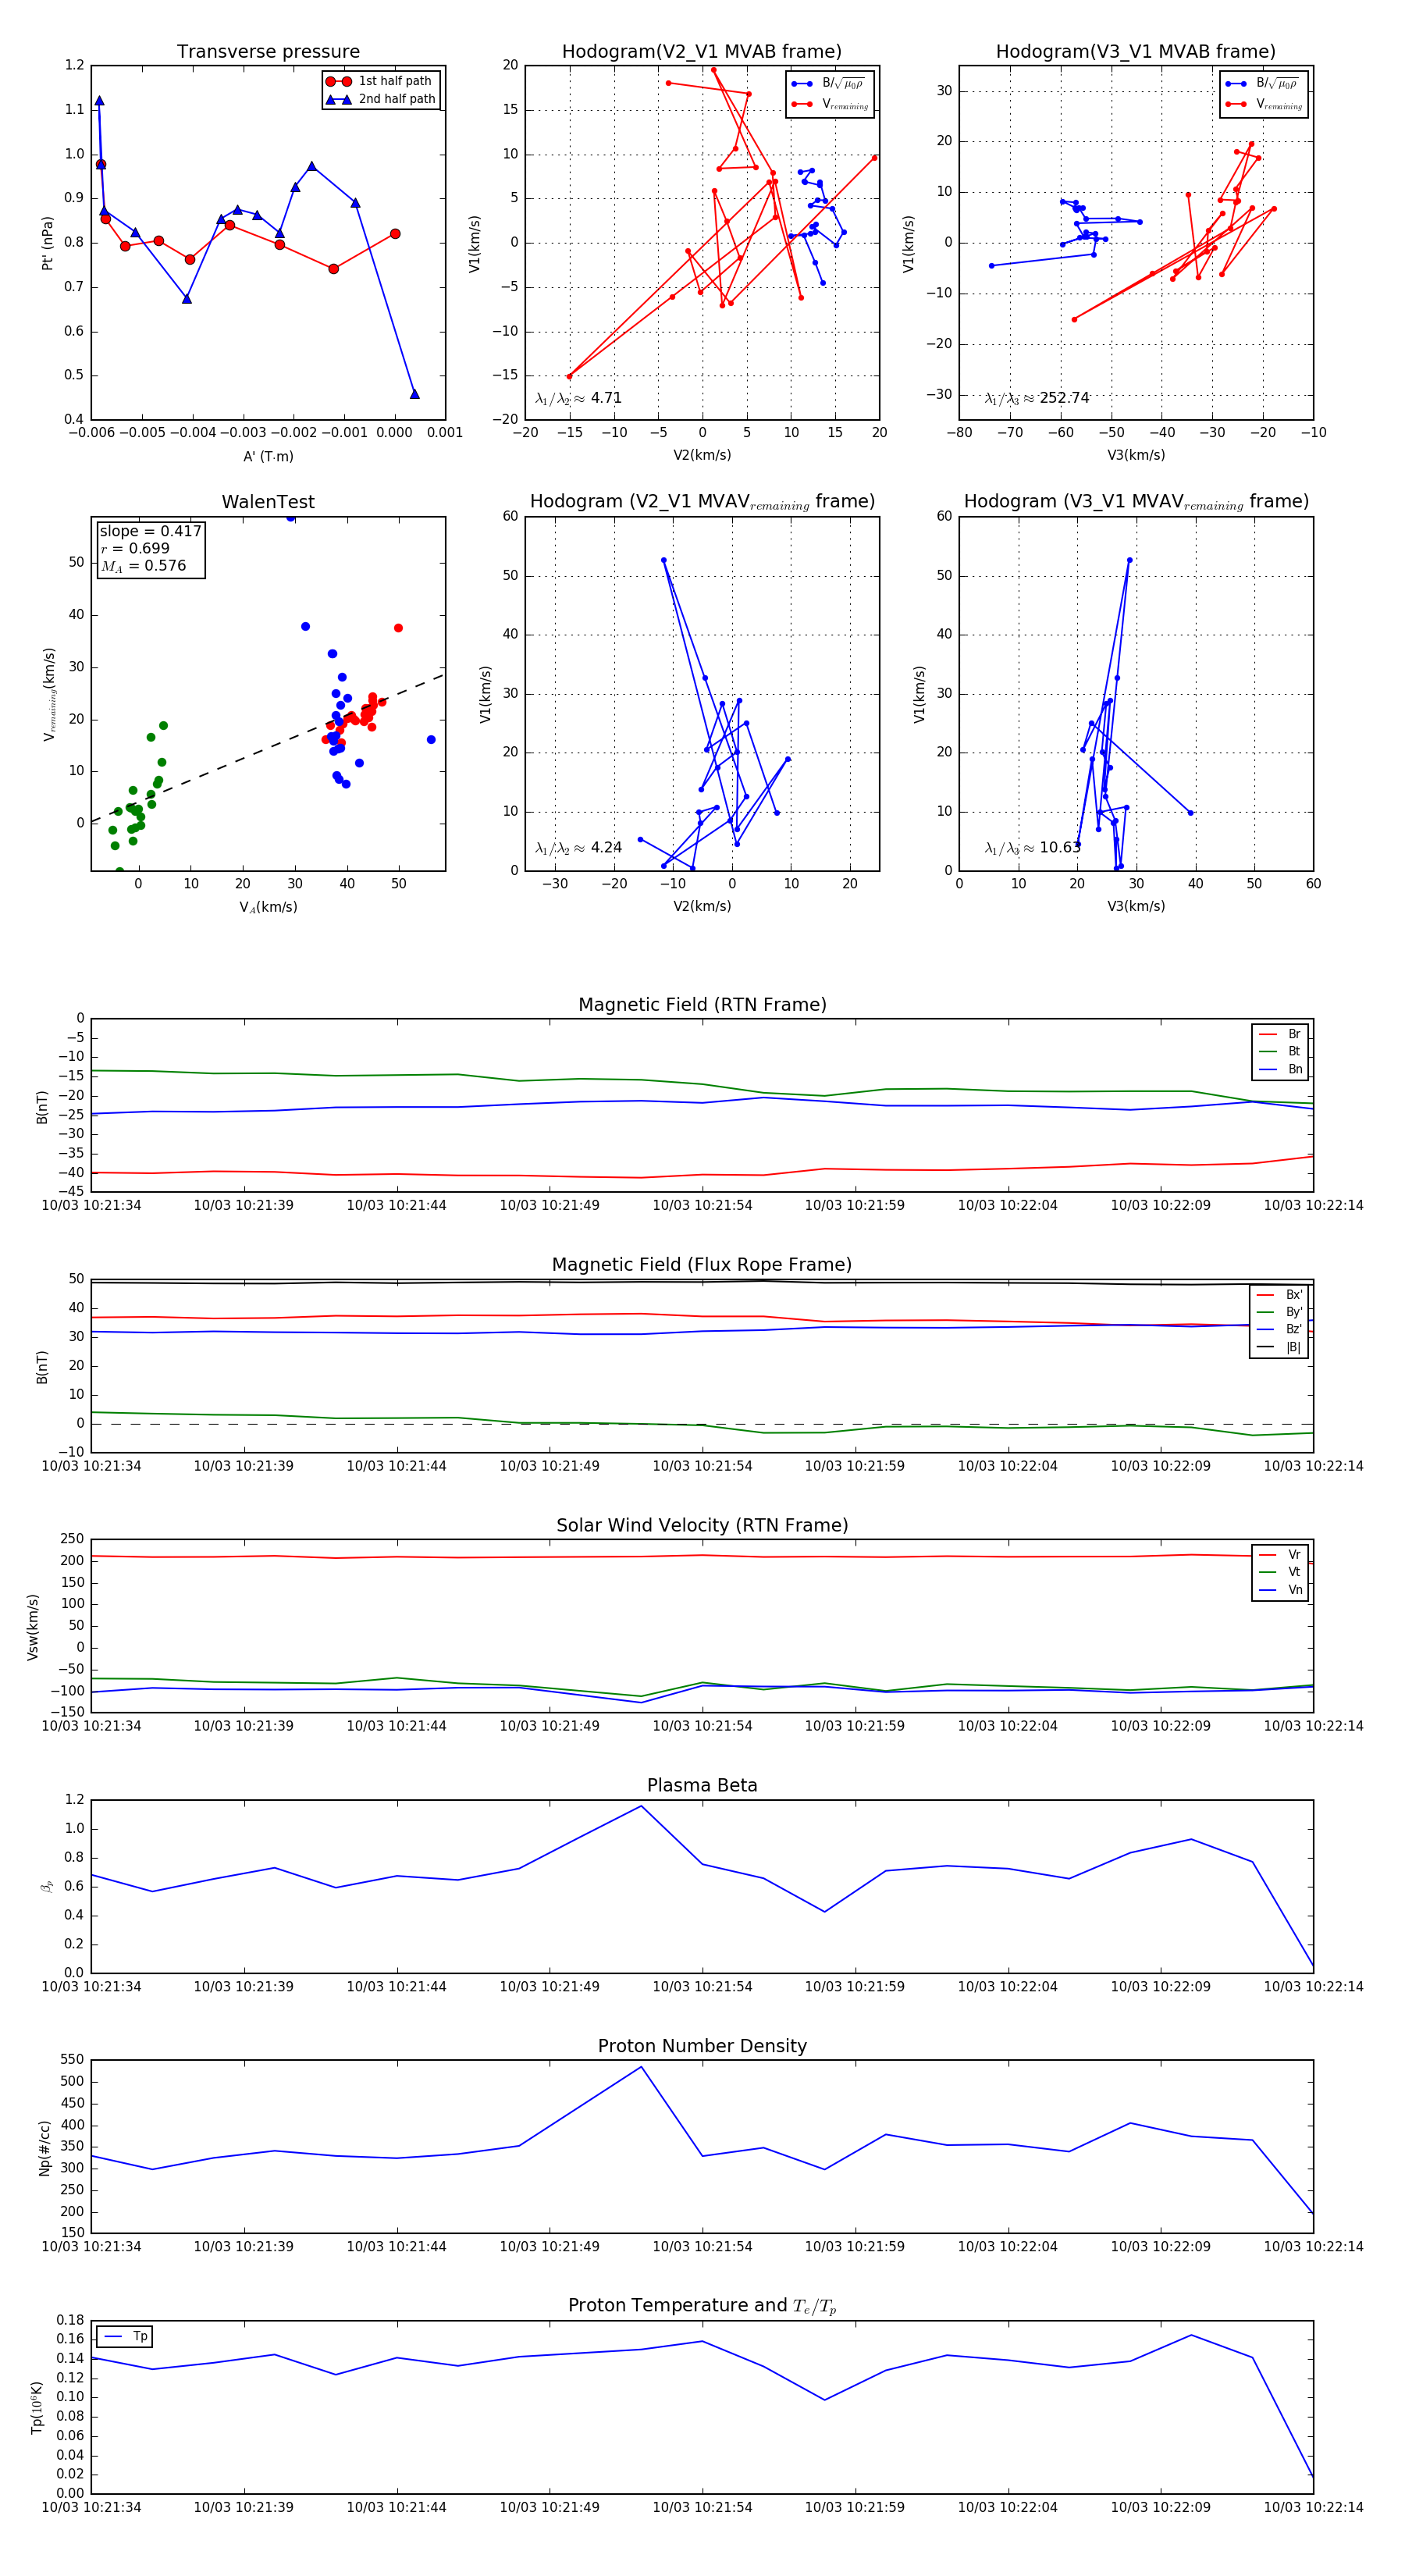Click the "Solar Wind Velocity (RTN Frame)" title
Screen dimensions: 1405x2576
(702, 1525)
